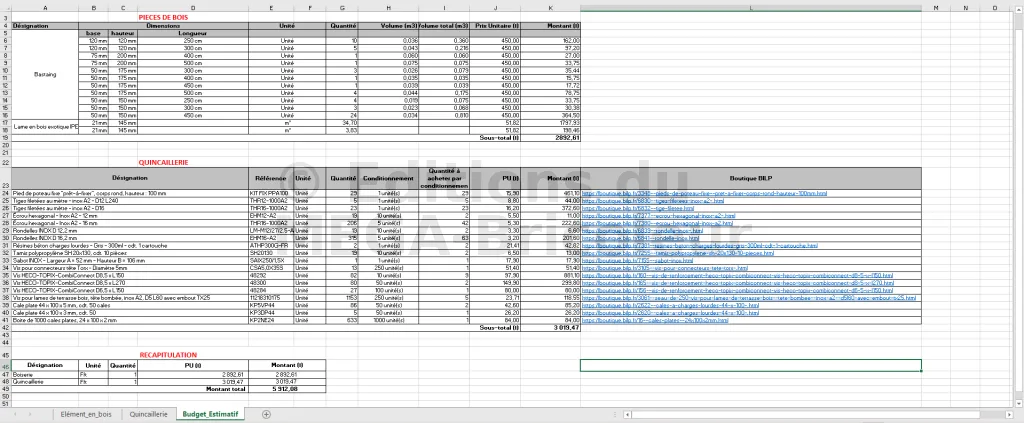Select column L header
The height and width of the screenshot is (423, 1024).
750,7
